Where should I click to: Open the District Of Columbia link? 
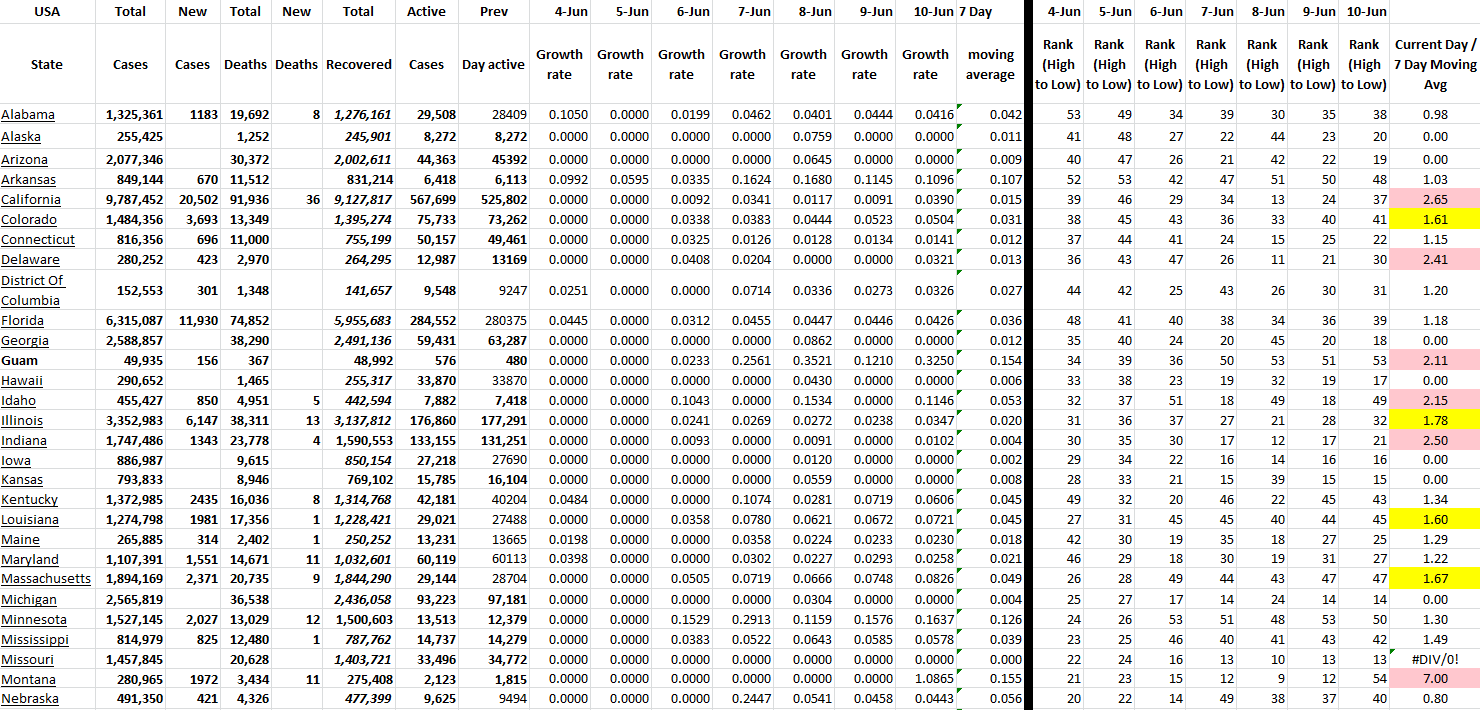(33, 290)
